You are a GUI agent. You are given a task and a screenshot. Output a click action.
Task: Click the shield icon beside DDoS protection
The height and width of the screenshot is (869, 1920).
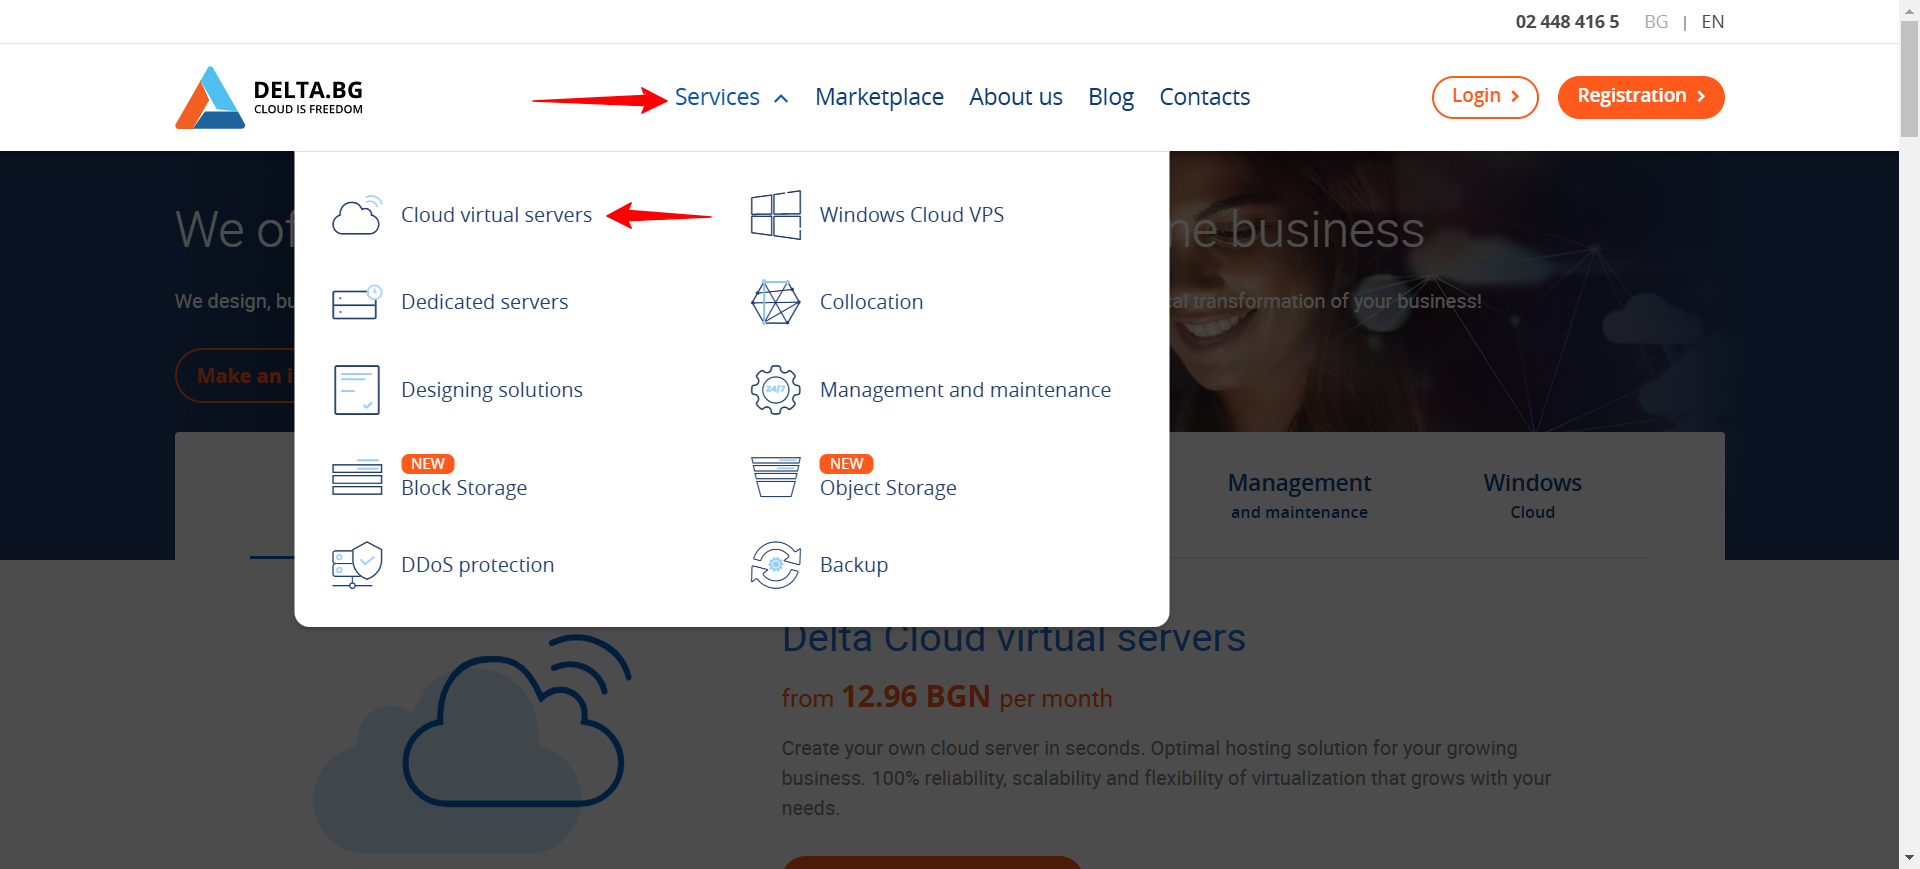[357, 565]
